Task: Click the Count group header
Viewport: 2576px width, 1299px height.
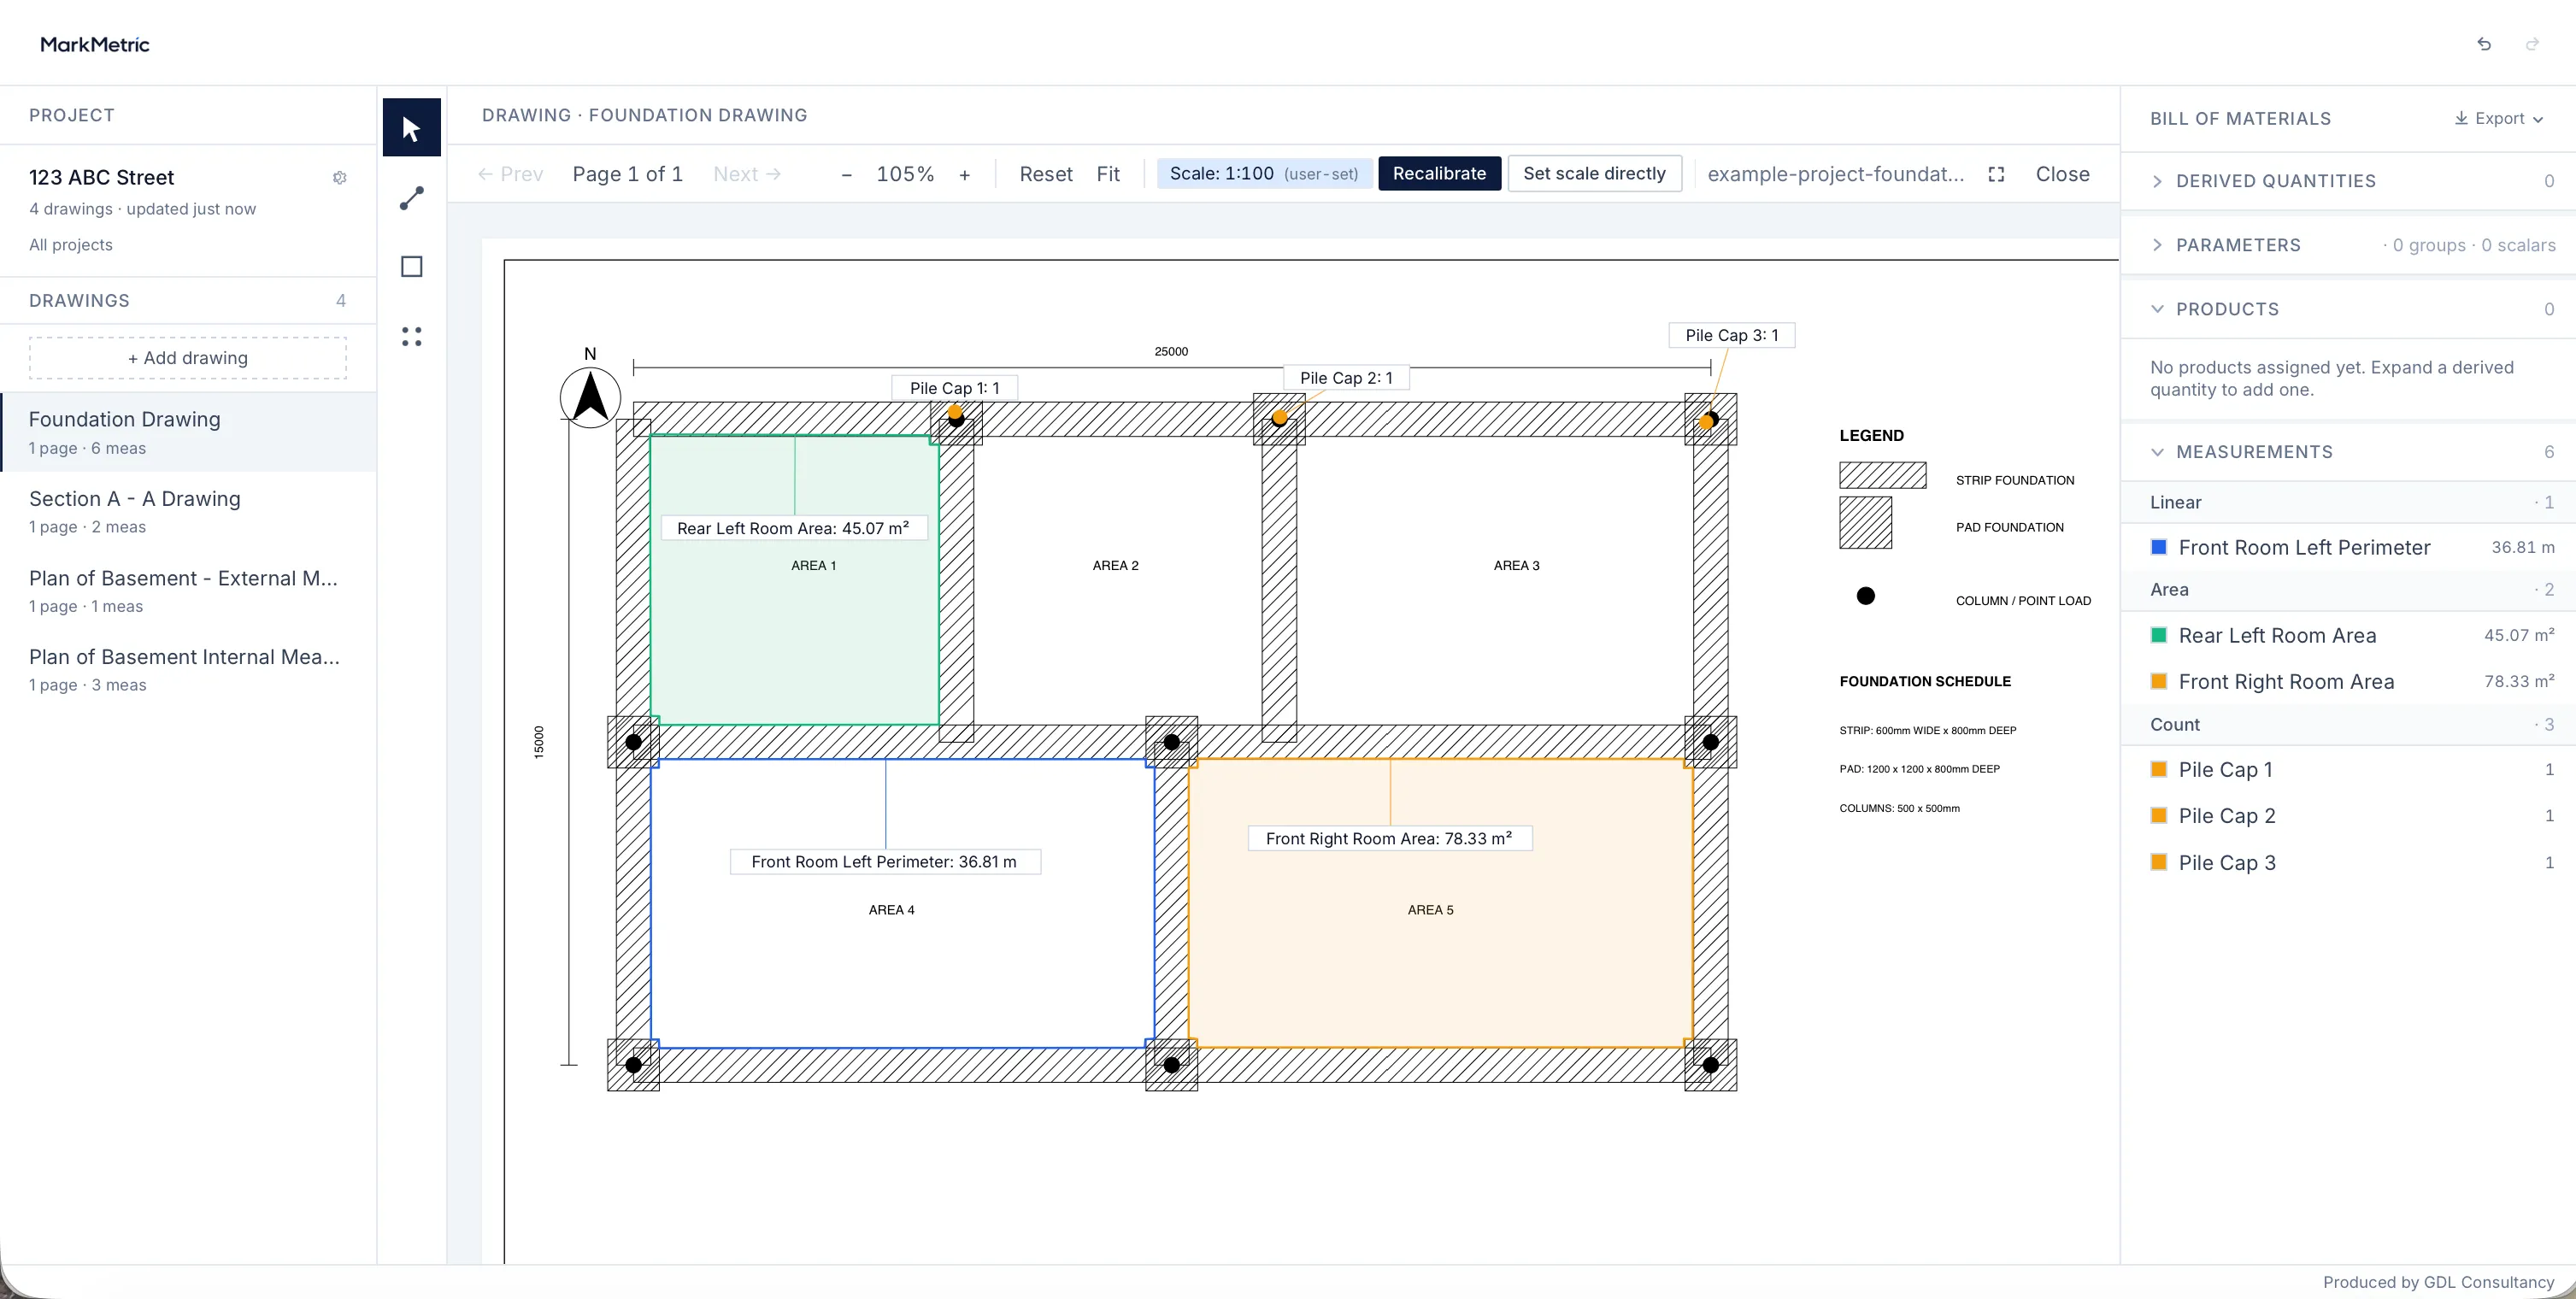Action: 2348,725
